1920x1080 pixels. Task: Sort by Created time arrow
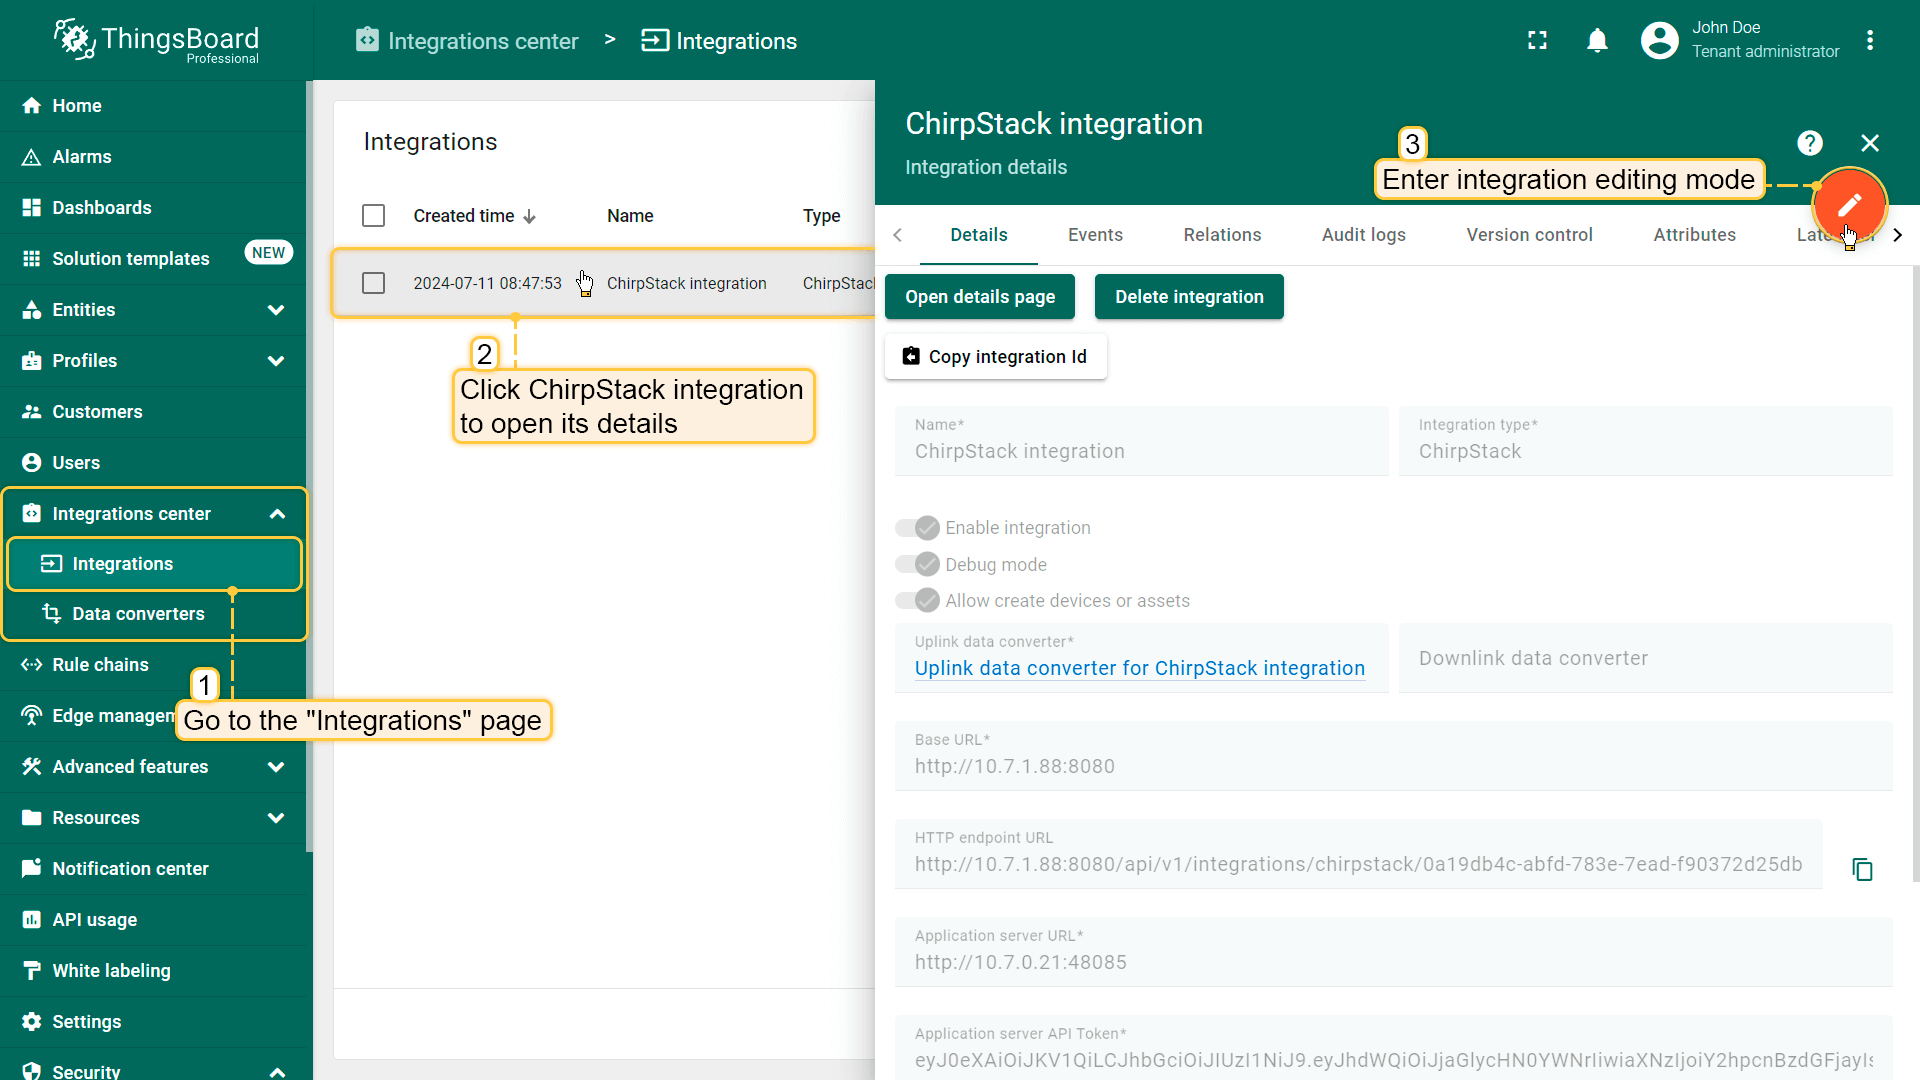(530, 216)
